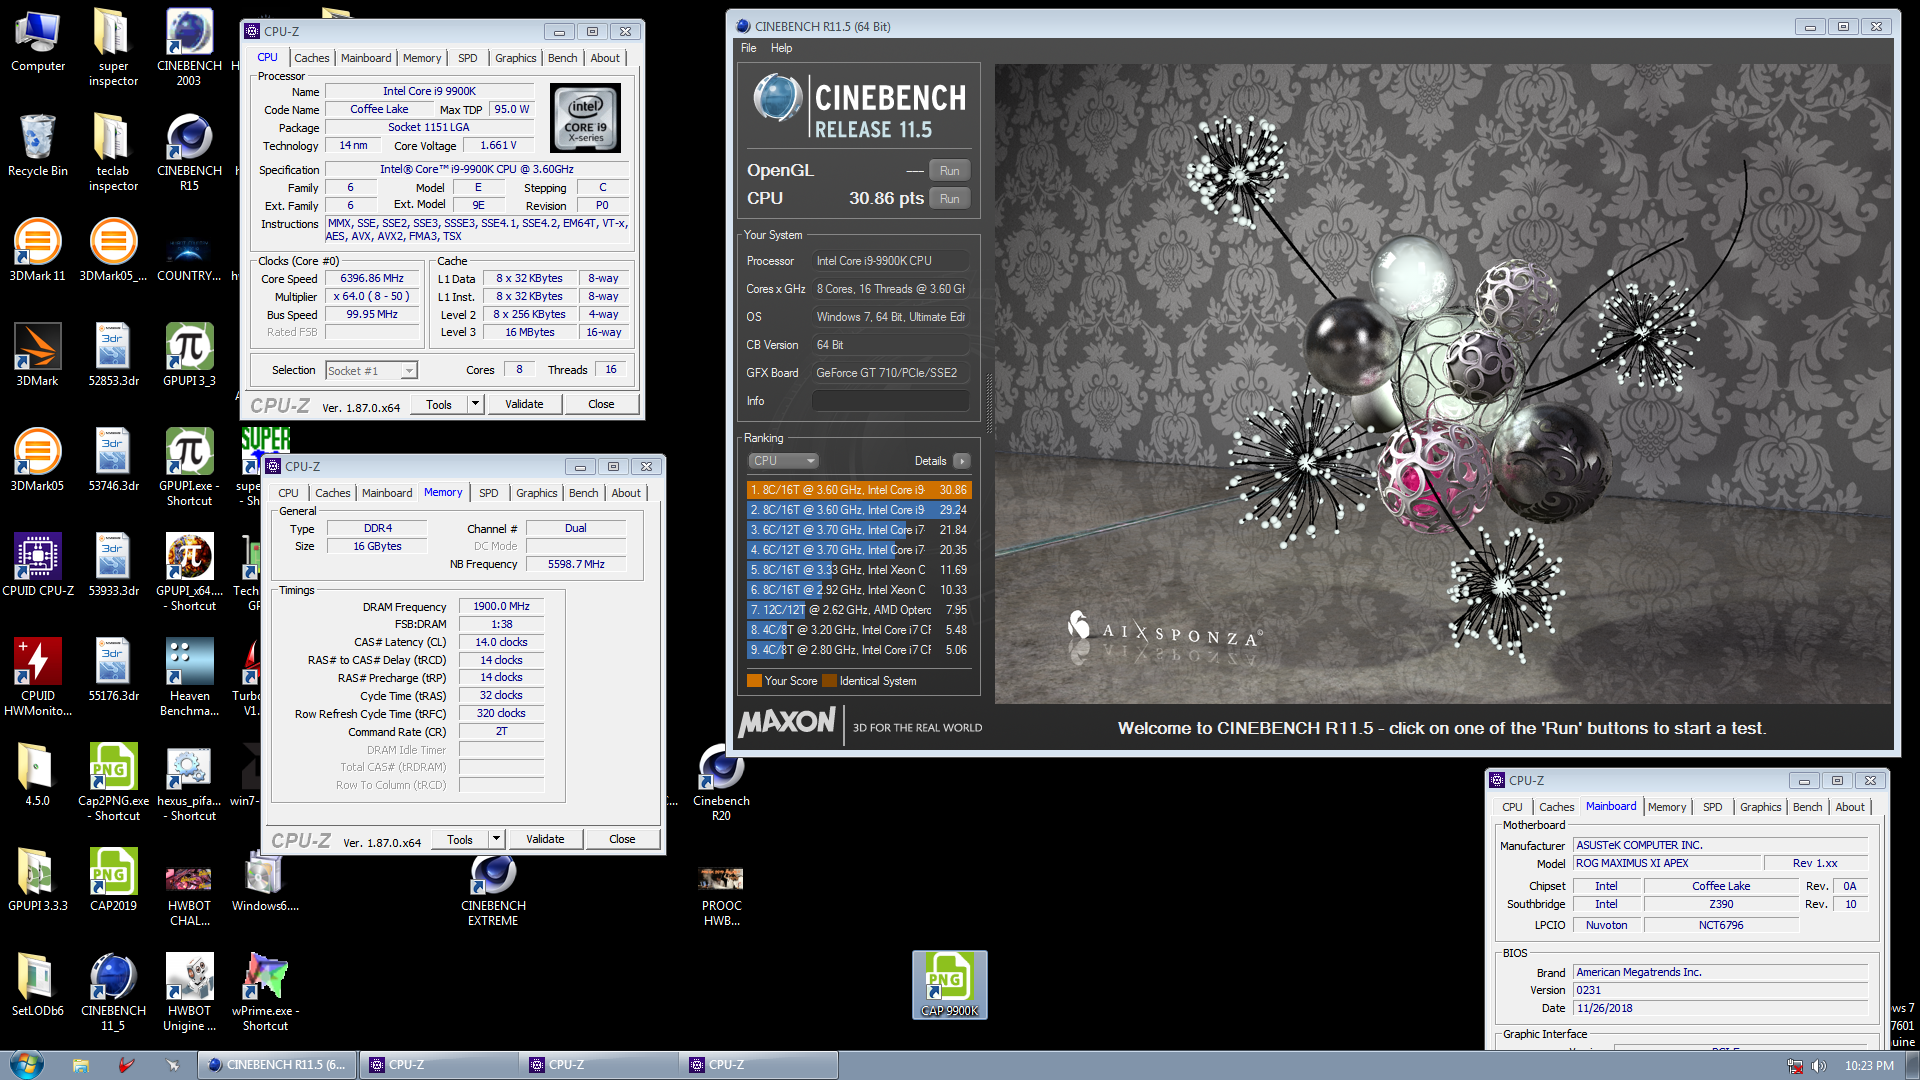1920x1080 pixels.
Task: Open About tab in top CPU-Z window
Action: (605, 58)
